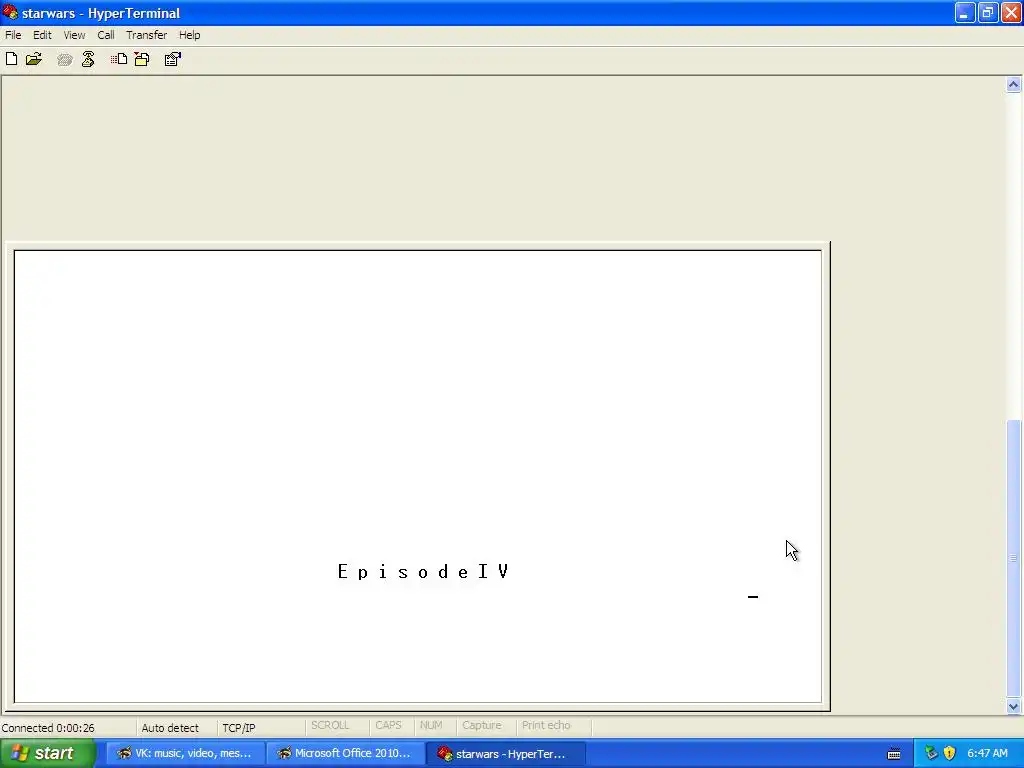
Task: Click Connected 0:00:26 status entry
Action: (x=48, y=728)
